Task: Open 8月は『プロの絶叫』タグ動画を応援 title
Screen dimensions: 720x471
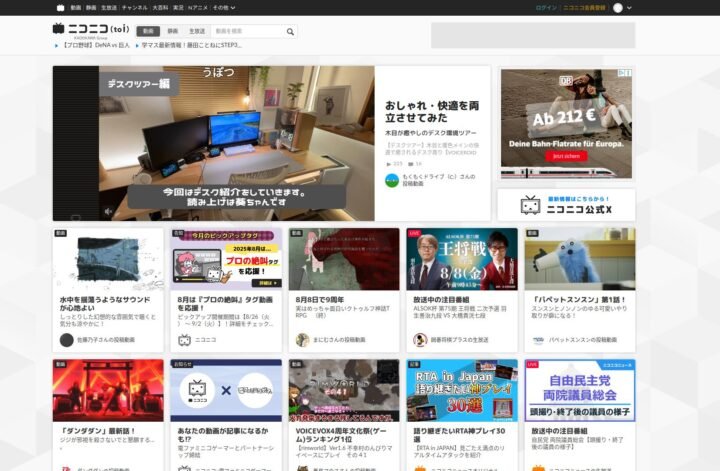Action: point(225,303)
